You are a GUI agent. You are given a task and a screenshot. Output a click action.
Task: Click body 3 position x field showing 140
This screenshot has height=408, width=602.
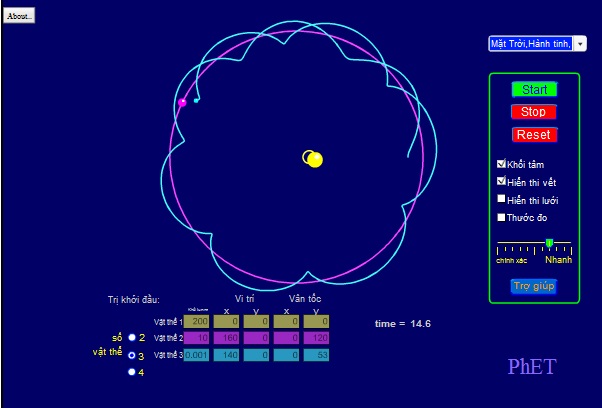tap(226, 355)
